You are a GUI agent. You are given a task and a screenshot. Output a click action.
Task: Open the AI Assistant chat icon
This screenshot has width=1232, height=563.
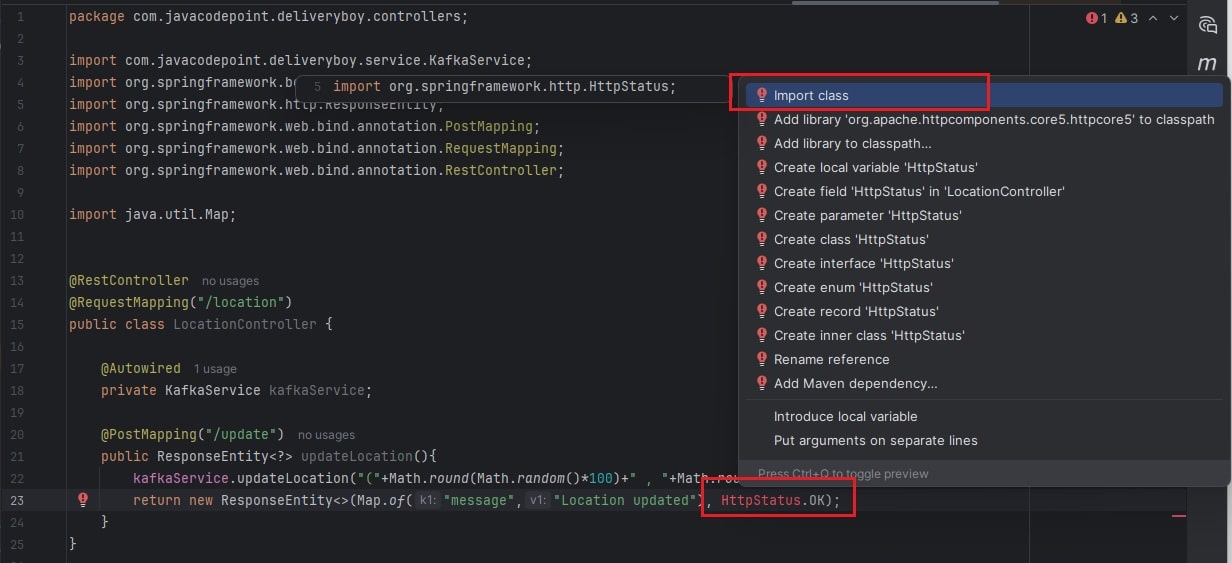(x=1207, y=26)
